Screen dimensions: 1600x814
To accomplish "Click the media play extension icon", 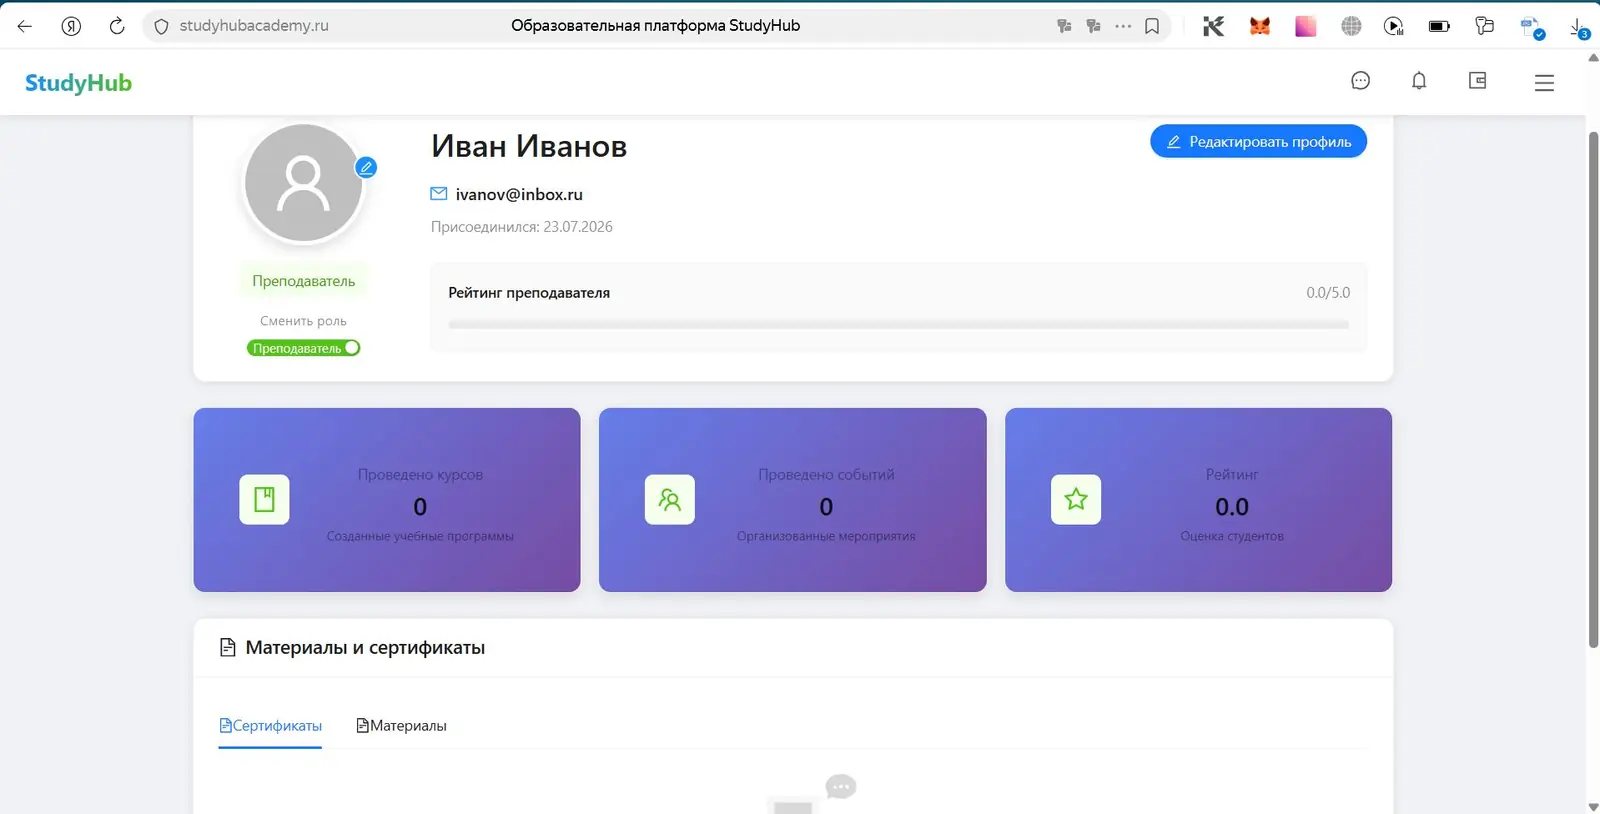I will click(x=1394, y=26).
